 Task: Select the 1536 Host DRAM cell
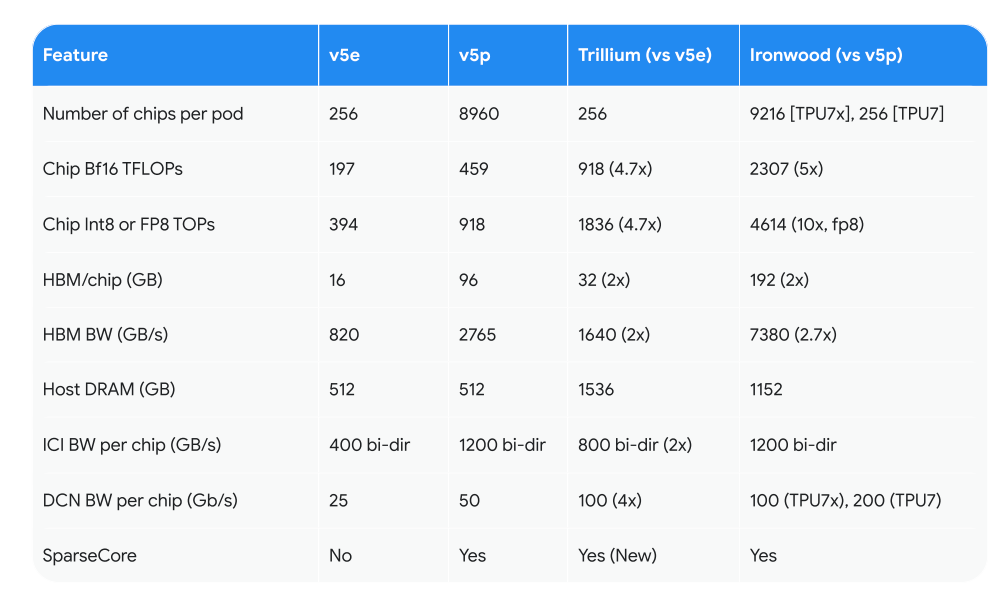596,390
